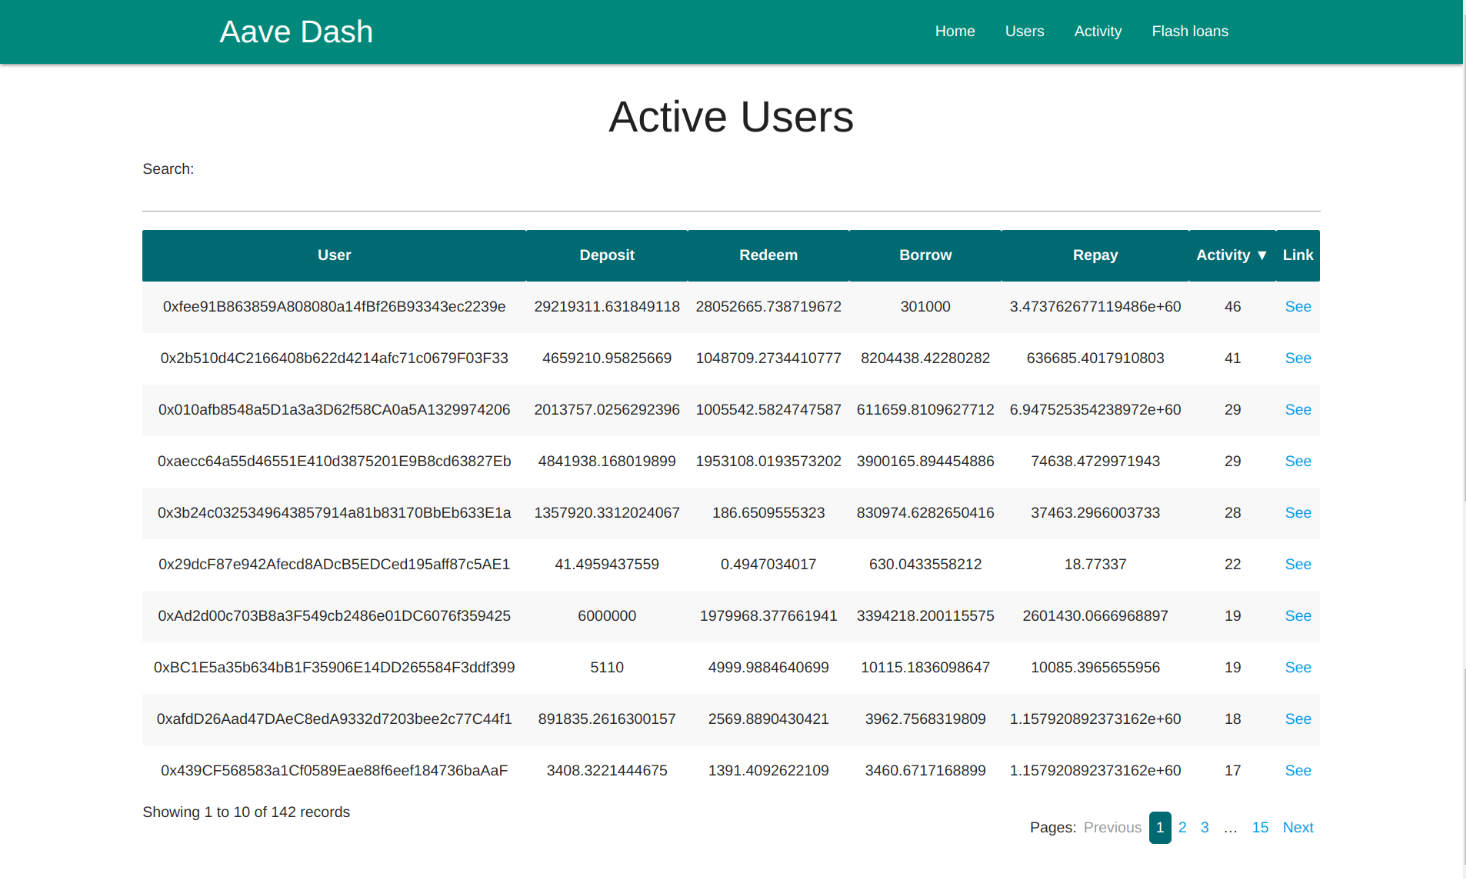See details for user 0x29dcF87e...c5AE1
The height and width of the screenshot is (879, 1466).
click(x=1298, y=564)
